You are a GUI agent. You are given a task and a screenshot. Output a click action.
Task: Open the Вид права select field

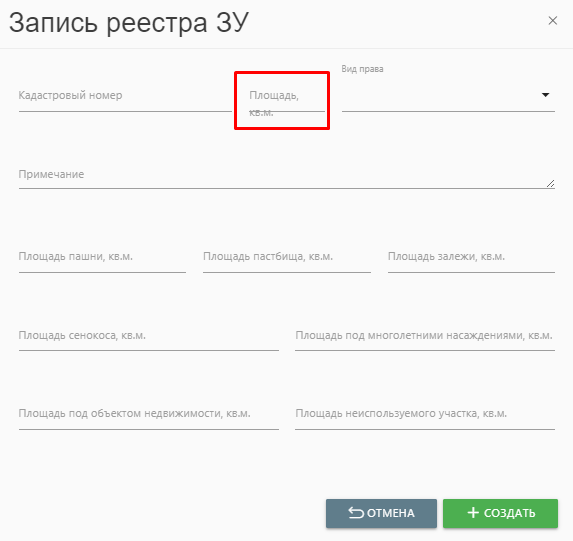pyautogui.click(x=448, y=95)
